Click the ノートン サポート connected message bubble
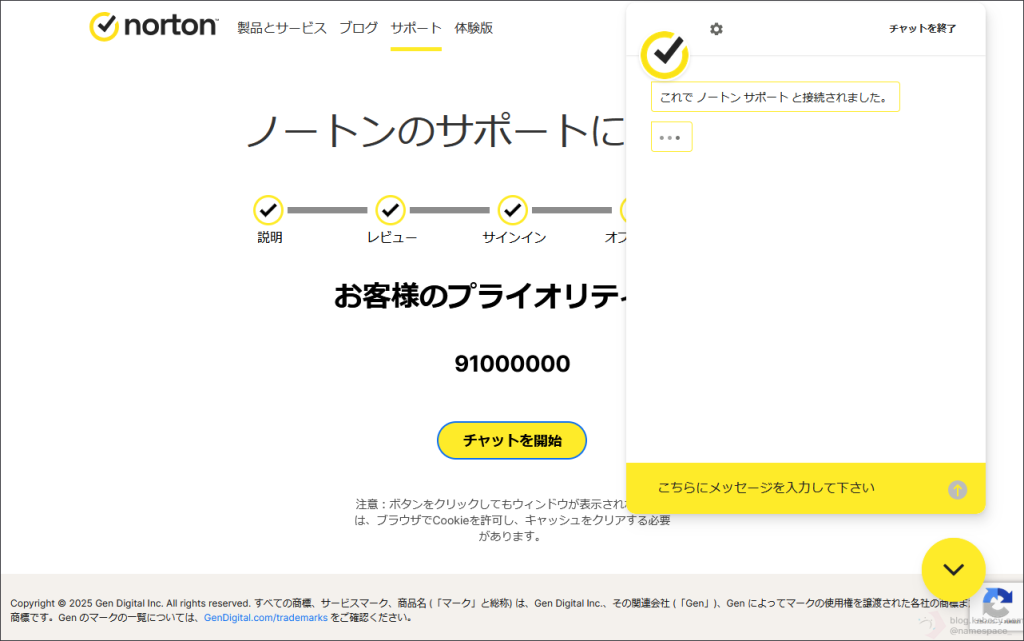This screenshot has height=641, width=1024. coord(775,97)
